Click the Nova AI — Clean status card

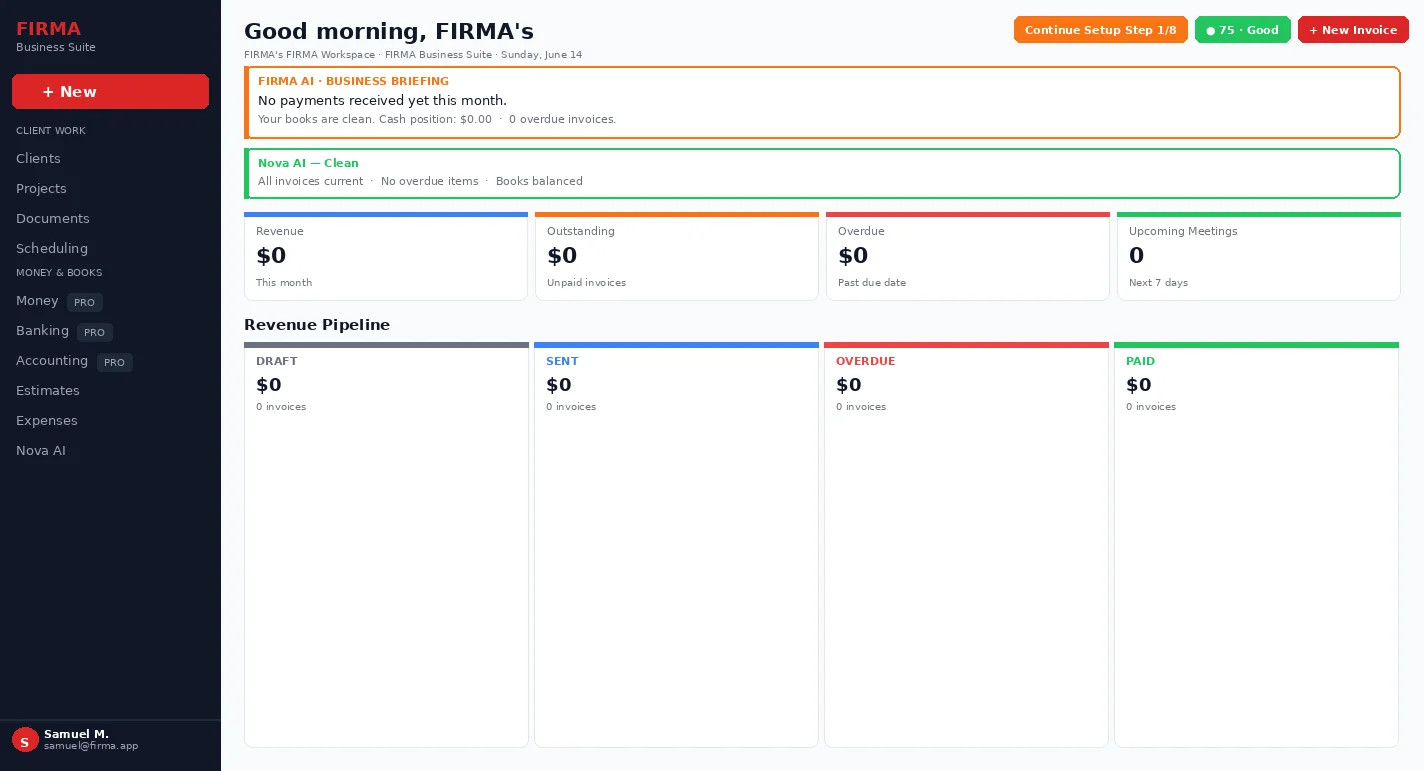822,173
